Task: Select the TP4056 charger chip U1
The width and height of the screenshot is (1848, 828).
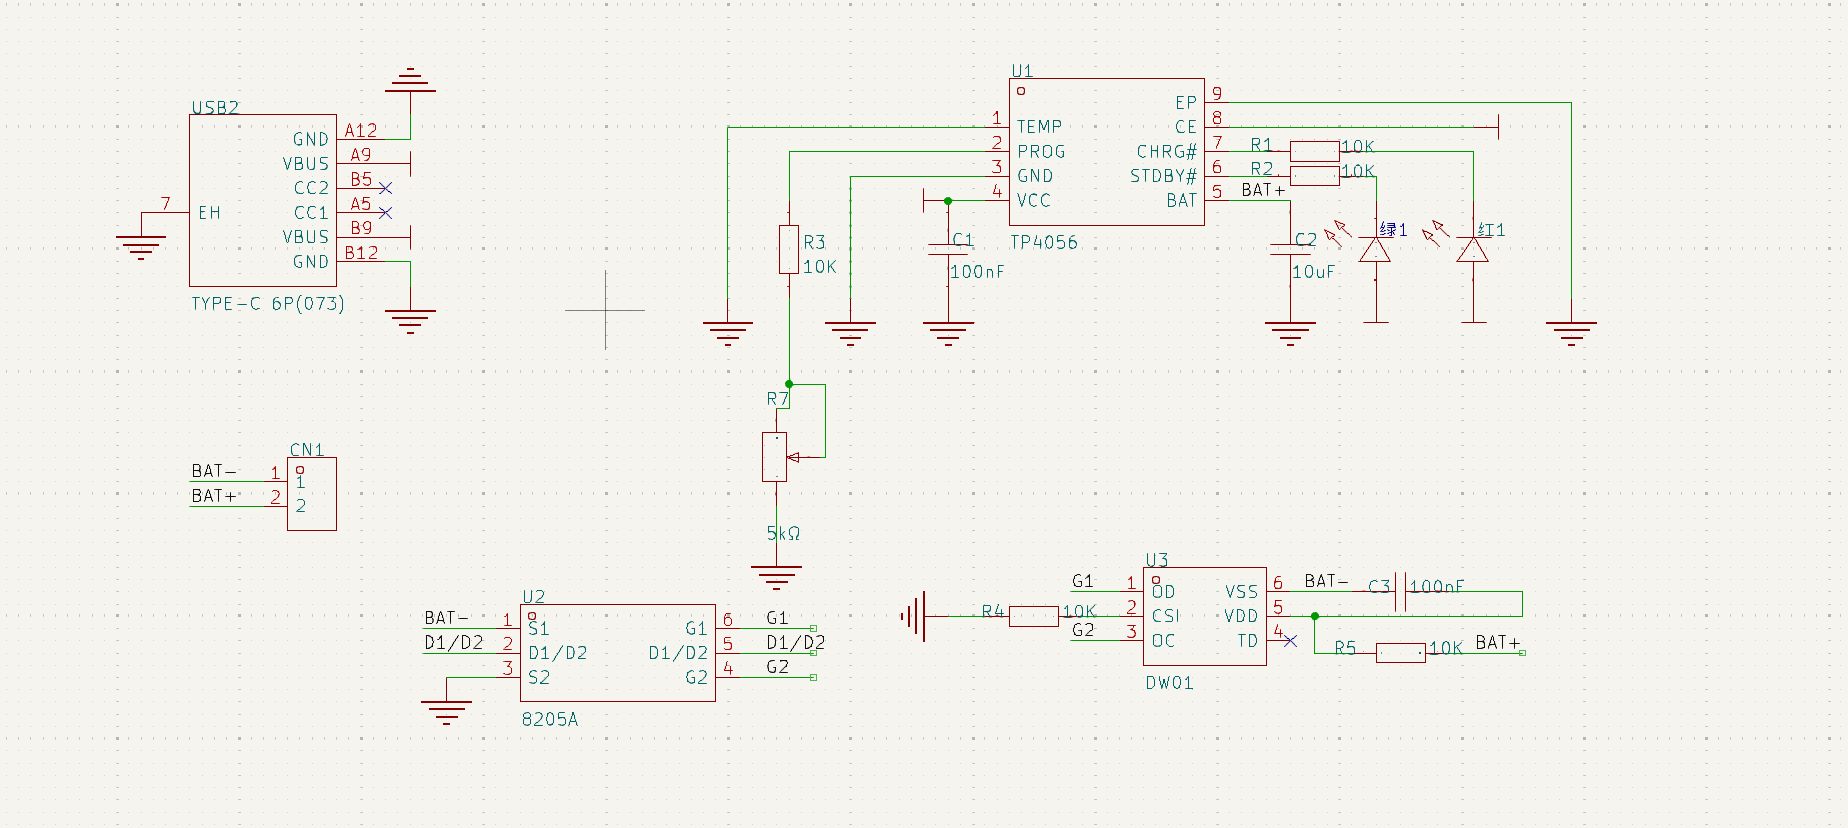Action: pyautogui.click(x=1106, y=152)
